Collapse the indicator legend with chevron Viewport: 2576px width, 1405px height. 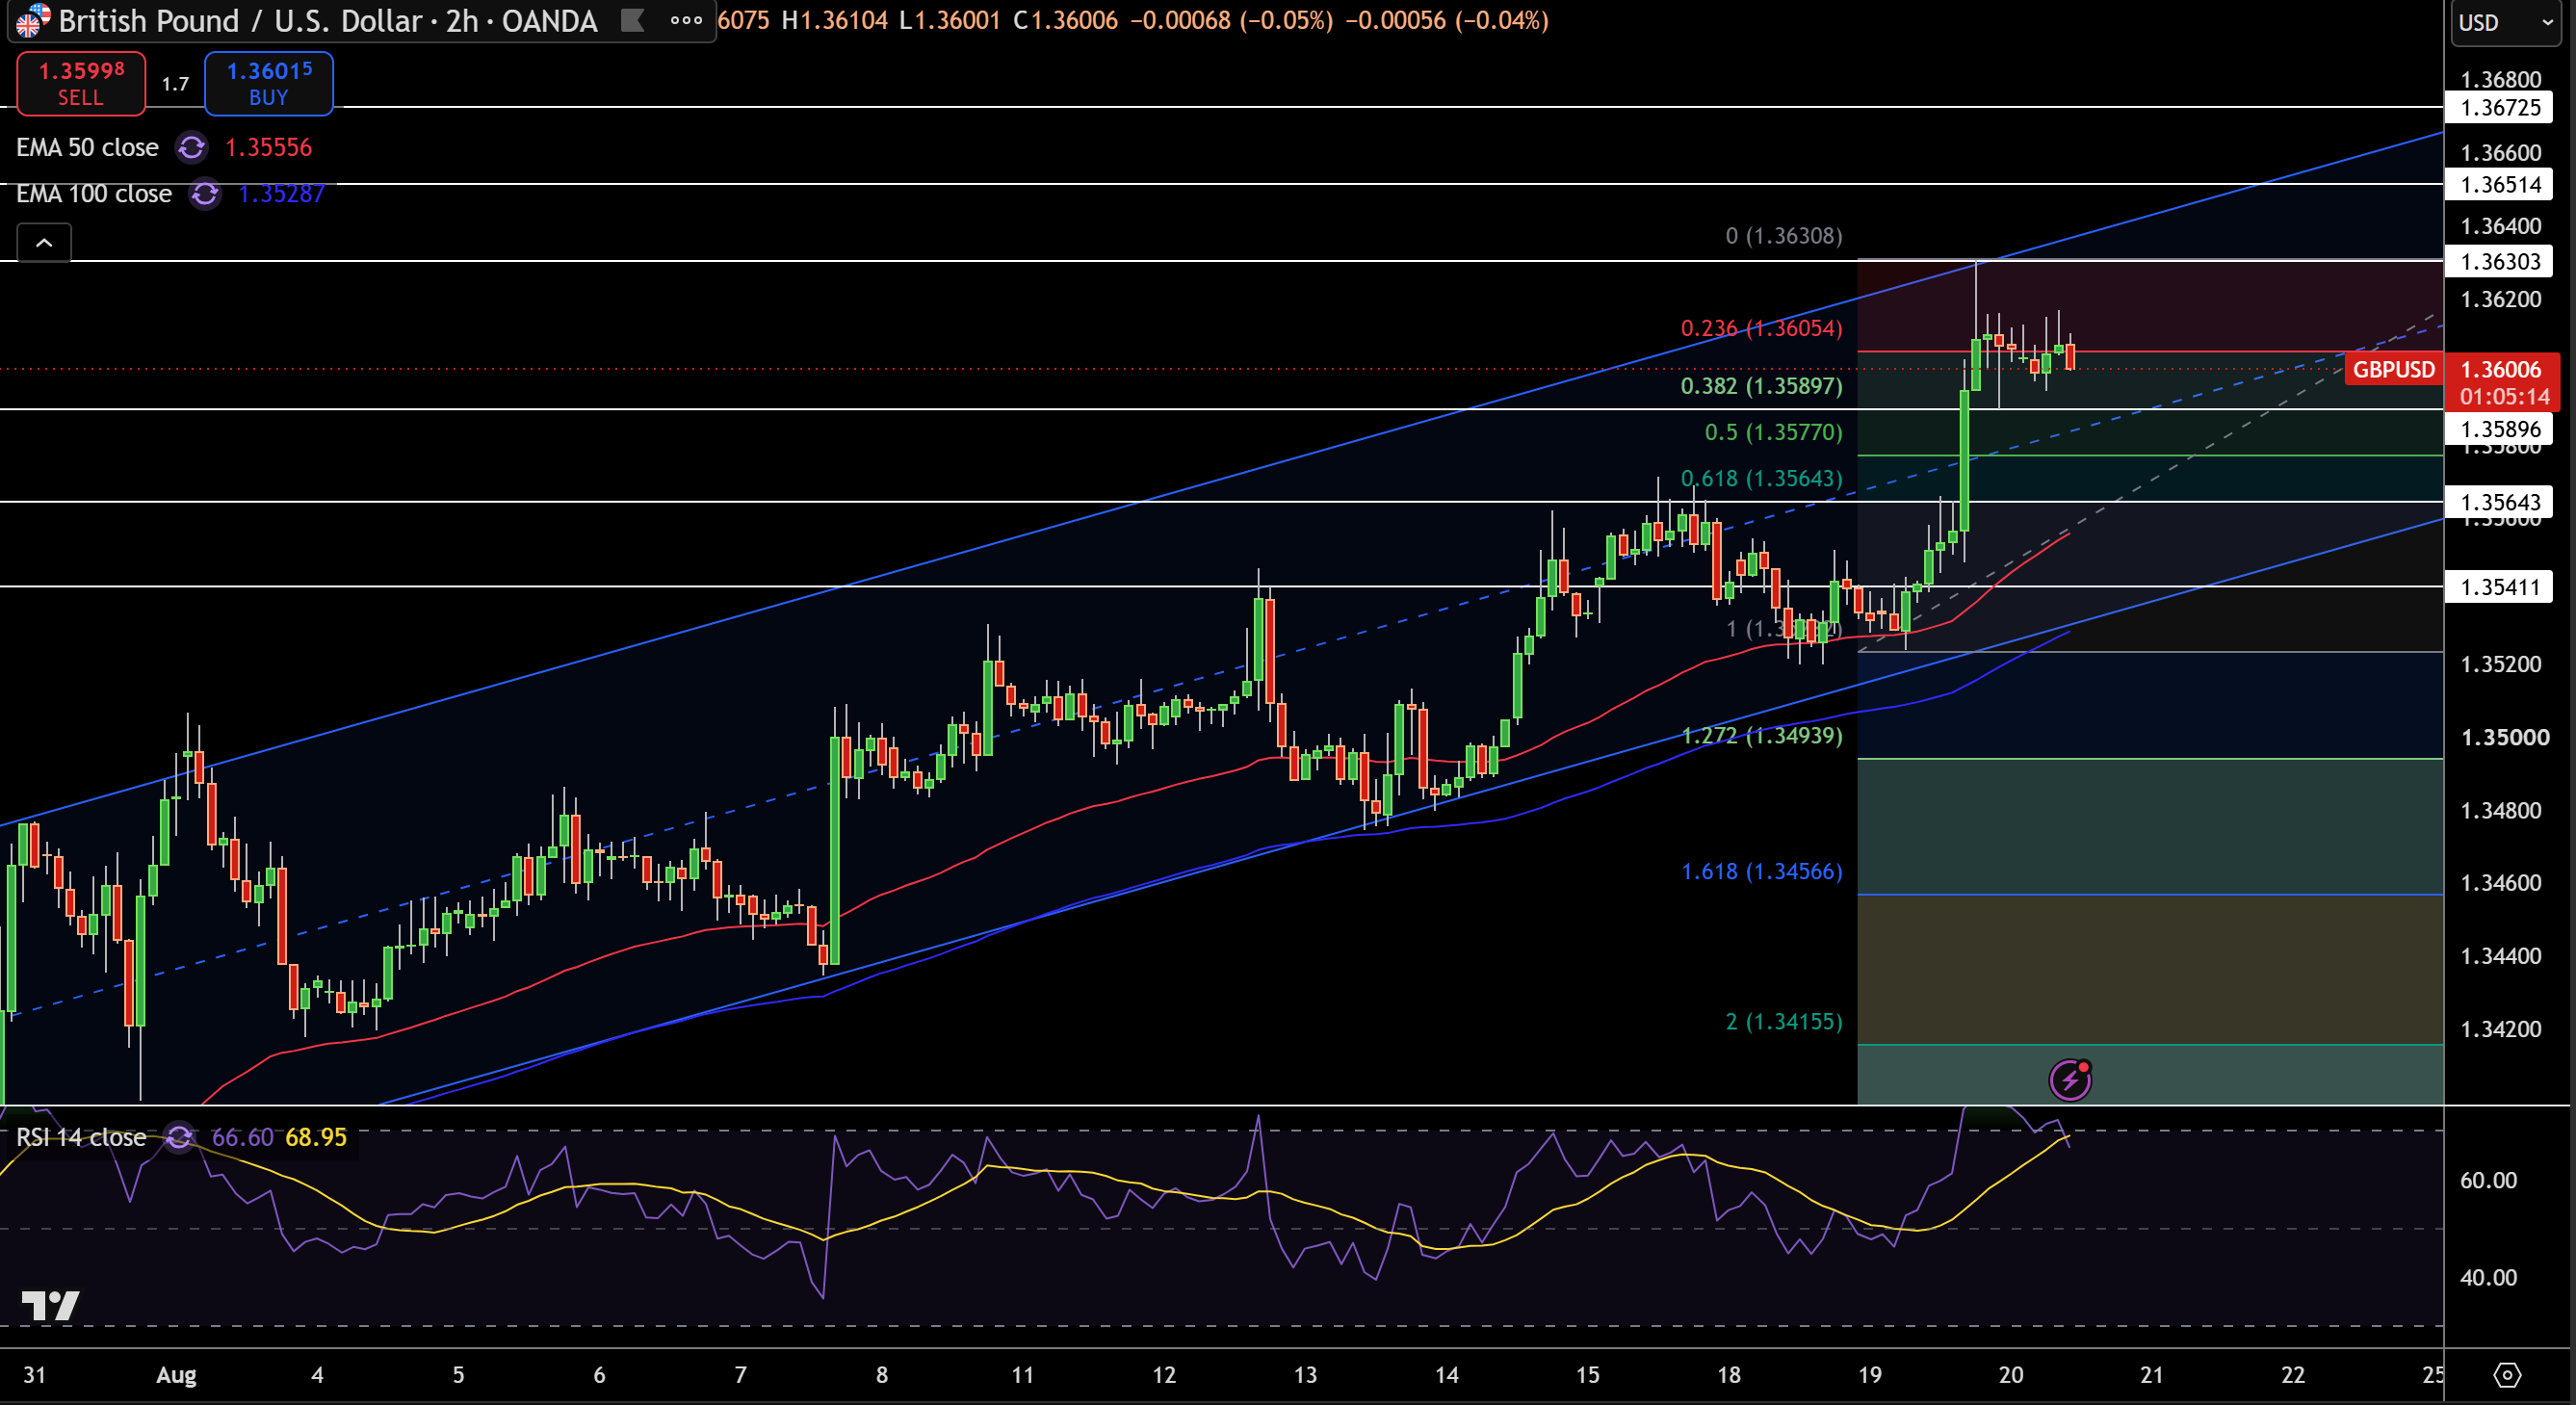(x=44, y=243)
